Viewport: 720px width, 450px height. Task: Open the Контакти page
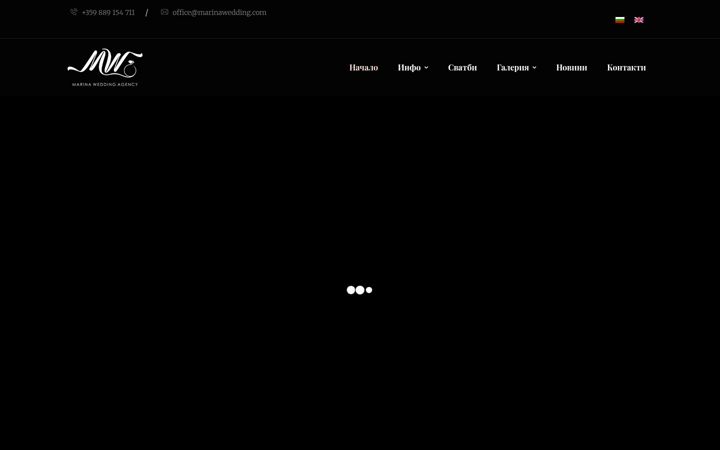pos(626,68)
